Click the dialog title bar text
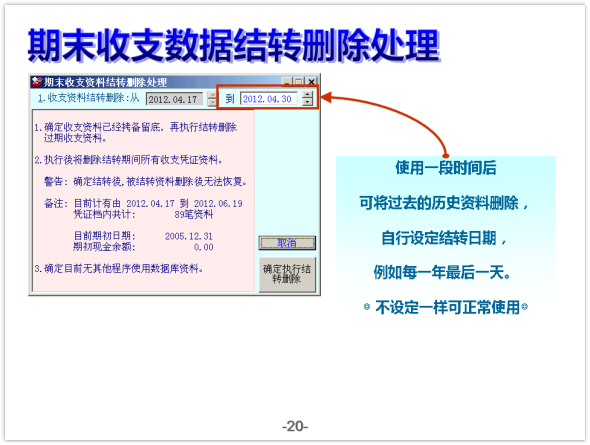Viewport: 590px width, 445px height. pos(106,82)
